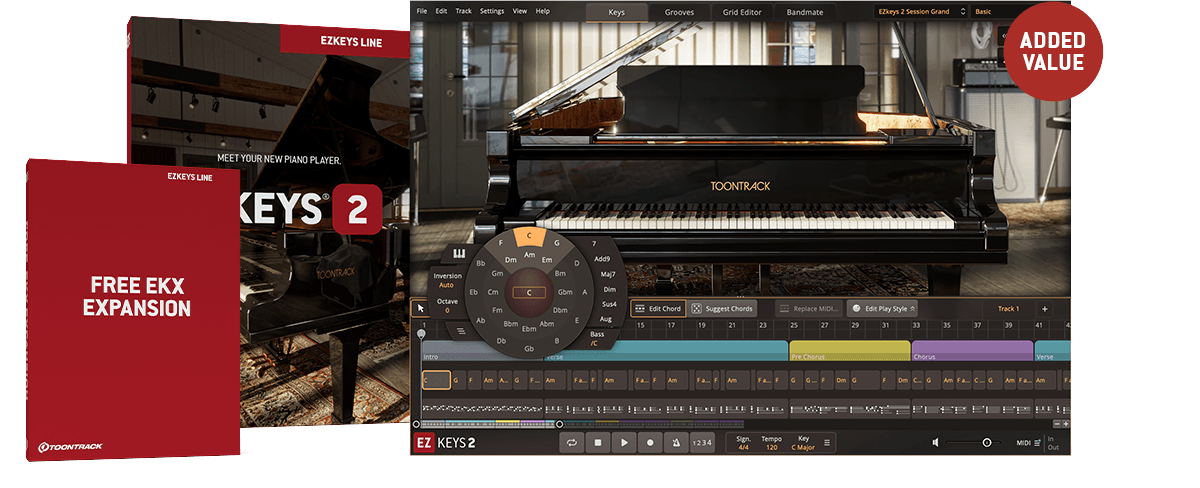The height and width of the screenshot is (488, 1200).
Task: Open the Edit menu
Action: click(x=442, y=11)
